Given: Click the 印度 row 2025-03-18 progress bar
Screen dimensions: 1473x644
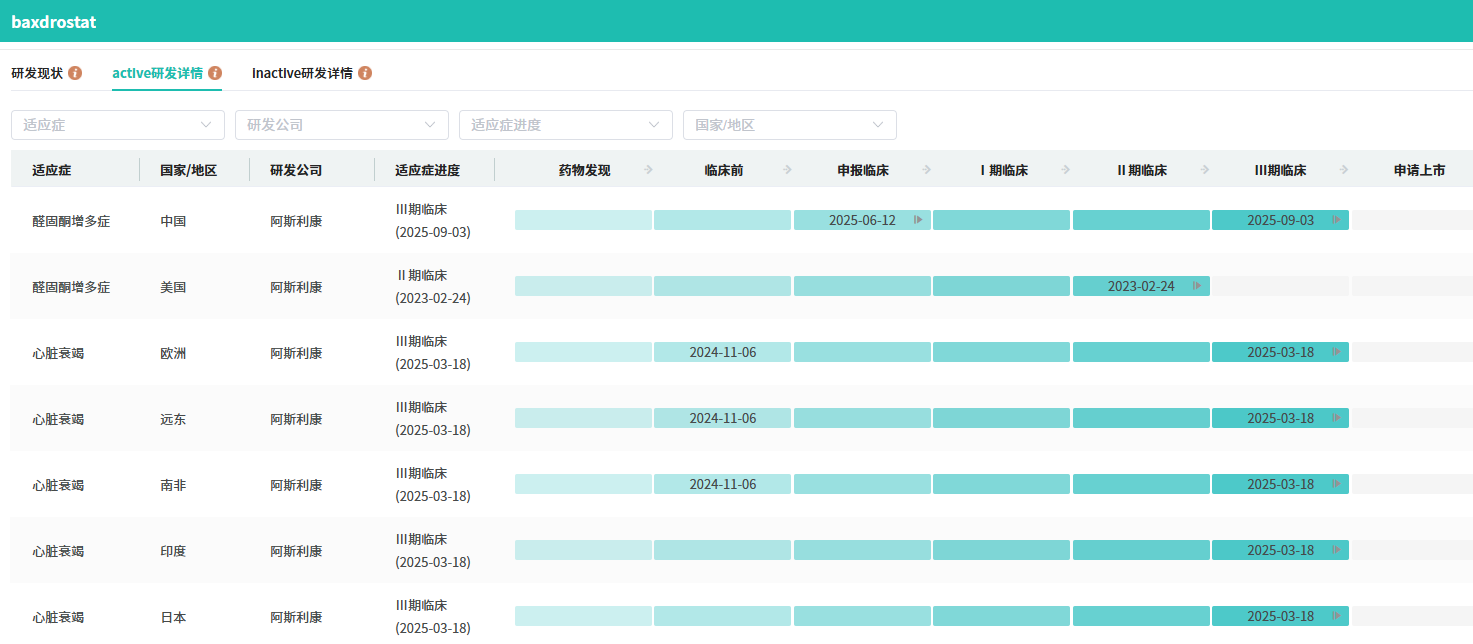Looking at the screenshot, I should pos(1280,550).
